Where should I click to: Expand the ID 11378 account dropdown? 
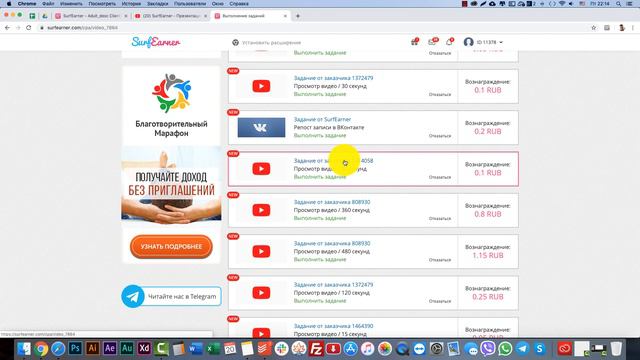coord(489,42)
